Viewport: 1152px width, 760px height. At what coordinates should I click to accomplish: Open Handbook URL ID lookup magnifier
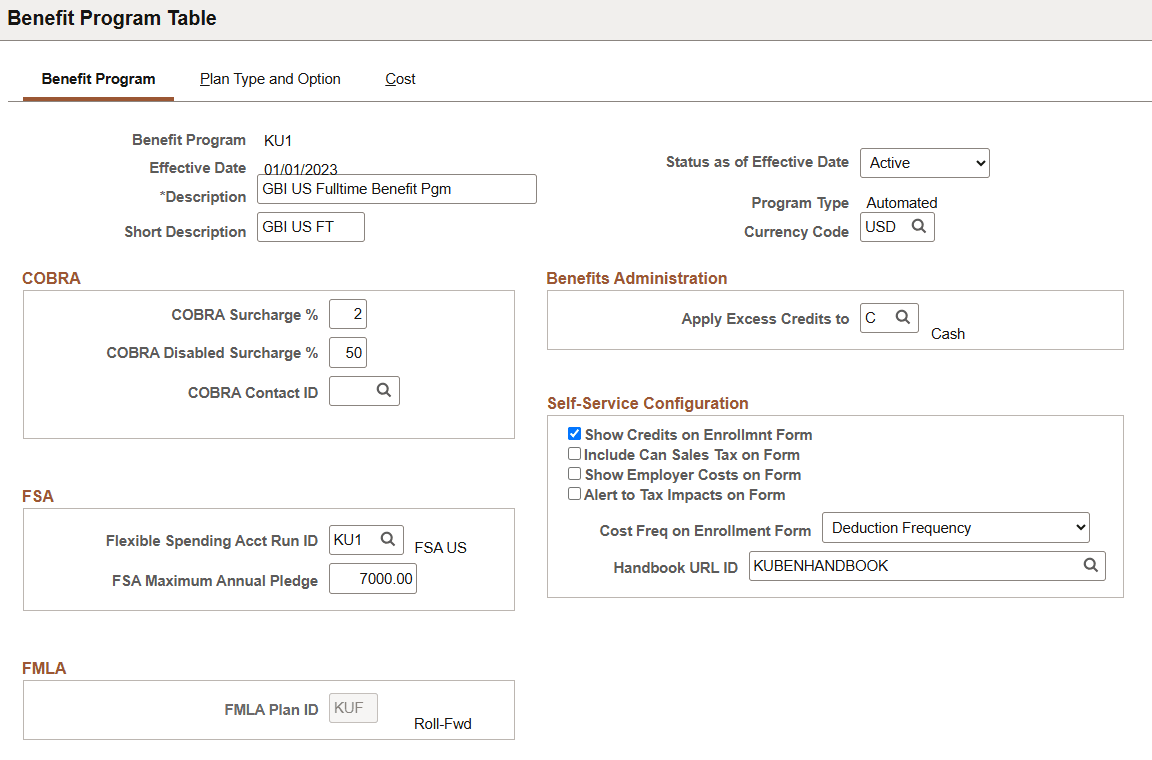(x=1090, y=565)
